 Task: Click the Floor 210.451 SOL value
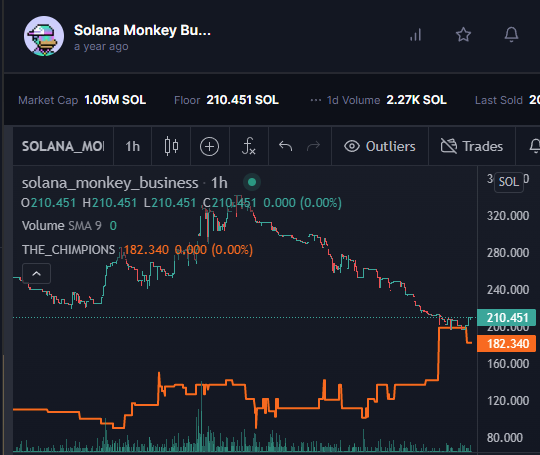point(242,100)
